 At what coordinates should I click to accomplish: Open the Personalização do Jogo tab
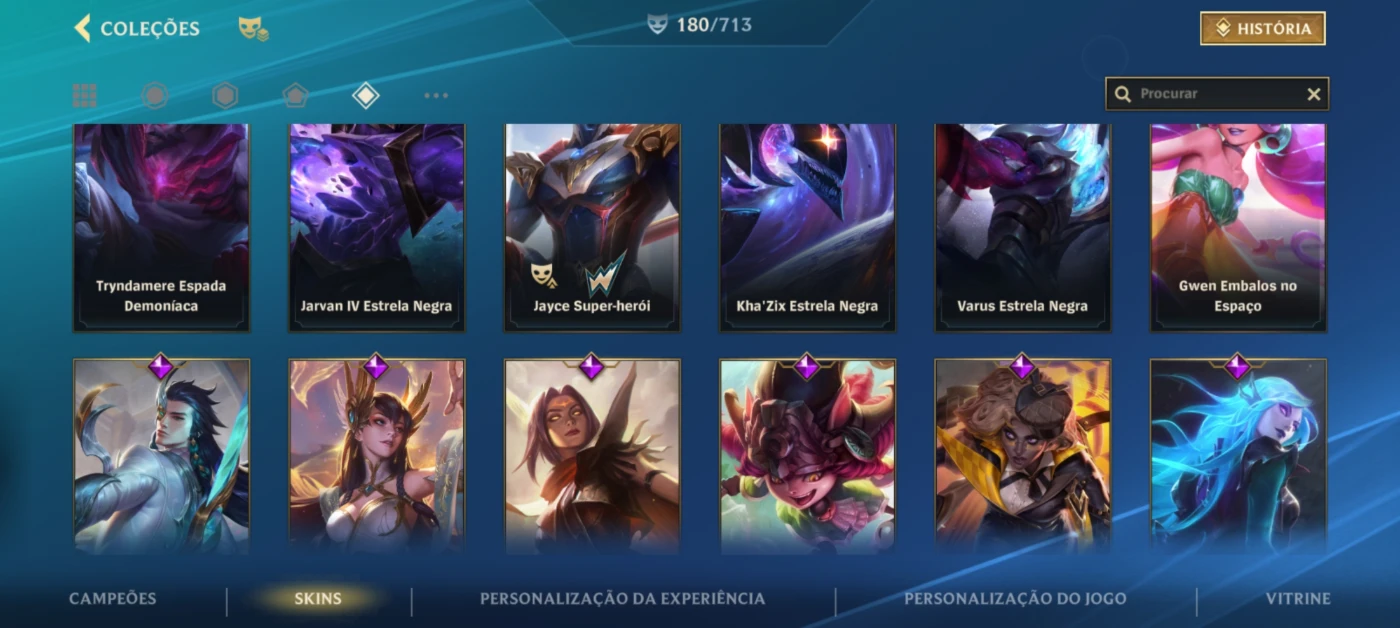[1015, 599]
